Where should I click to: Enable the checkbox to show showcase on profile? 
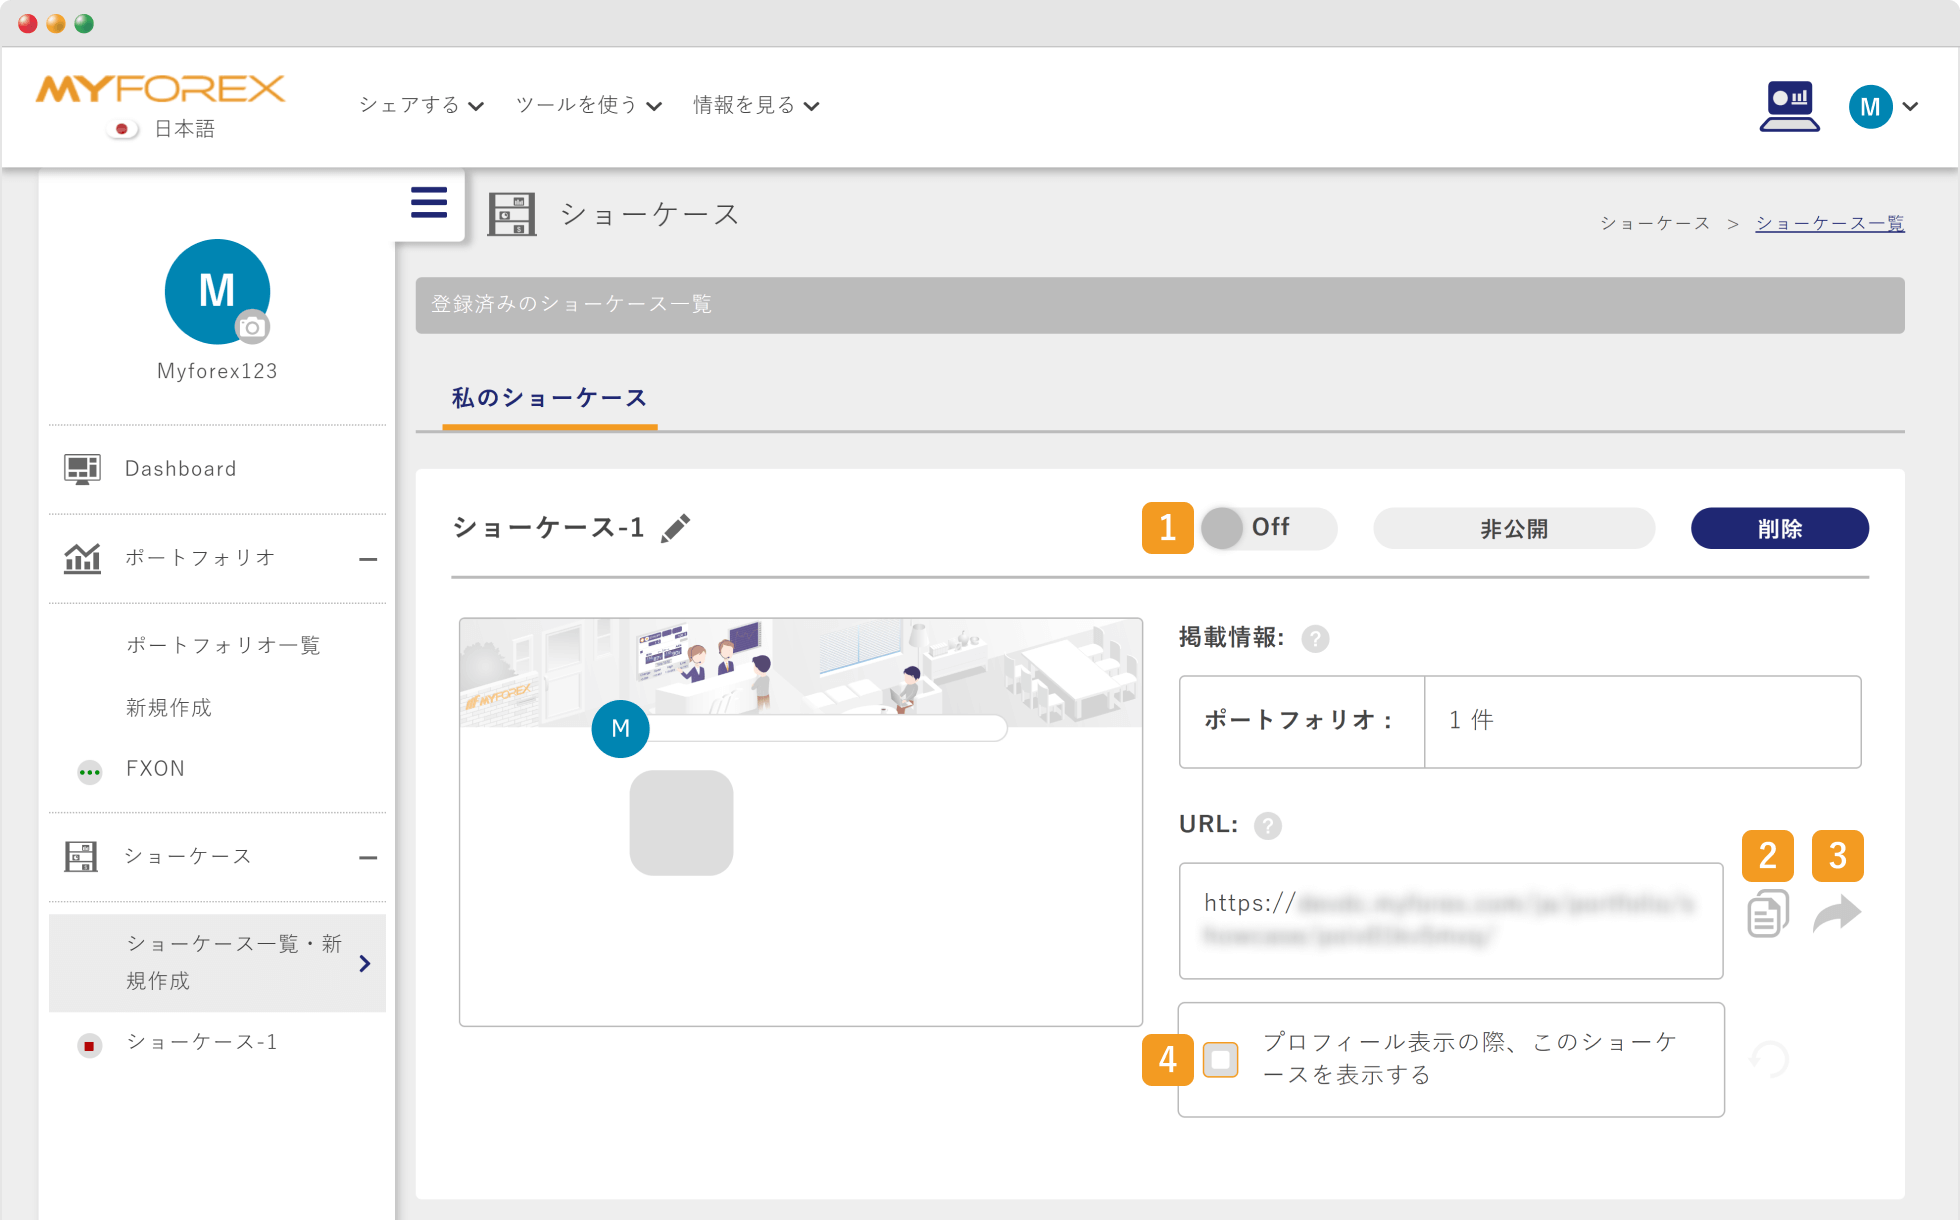point(1220,1060)
